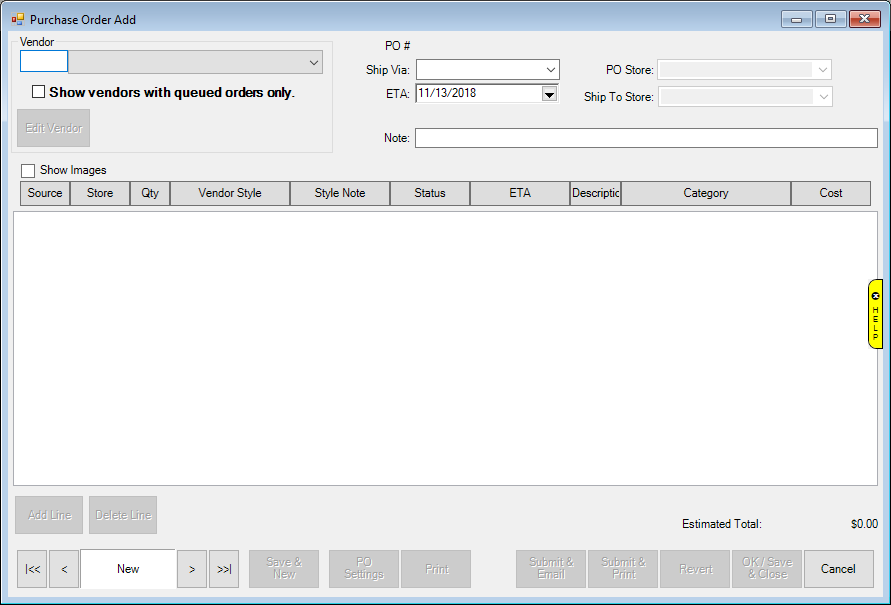The image size is (891, 605).
Task: Click into the Note text field
Action: click(646, 138)
